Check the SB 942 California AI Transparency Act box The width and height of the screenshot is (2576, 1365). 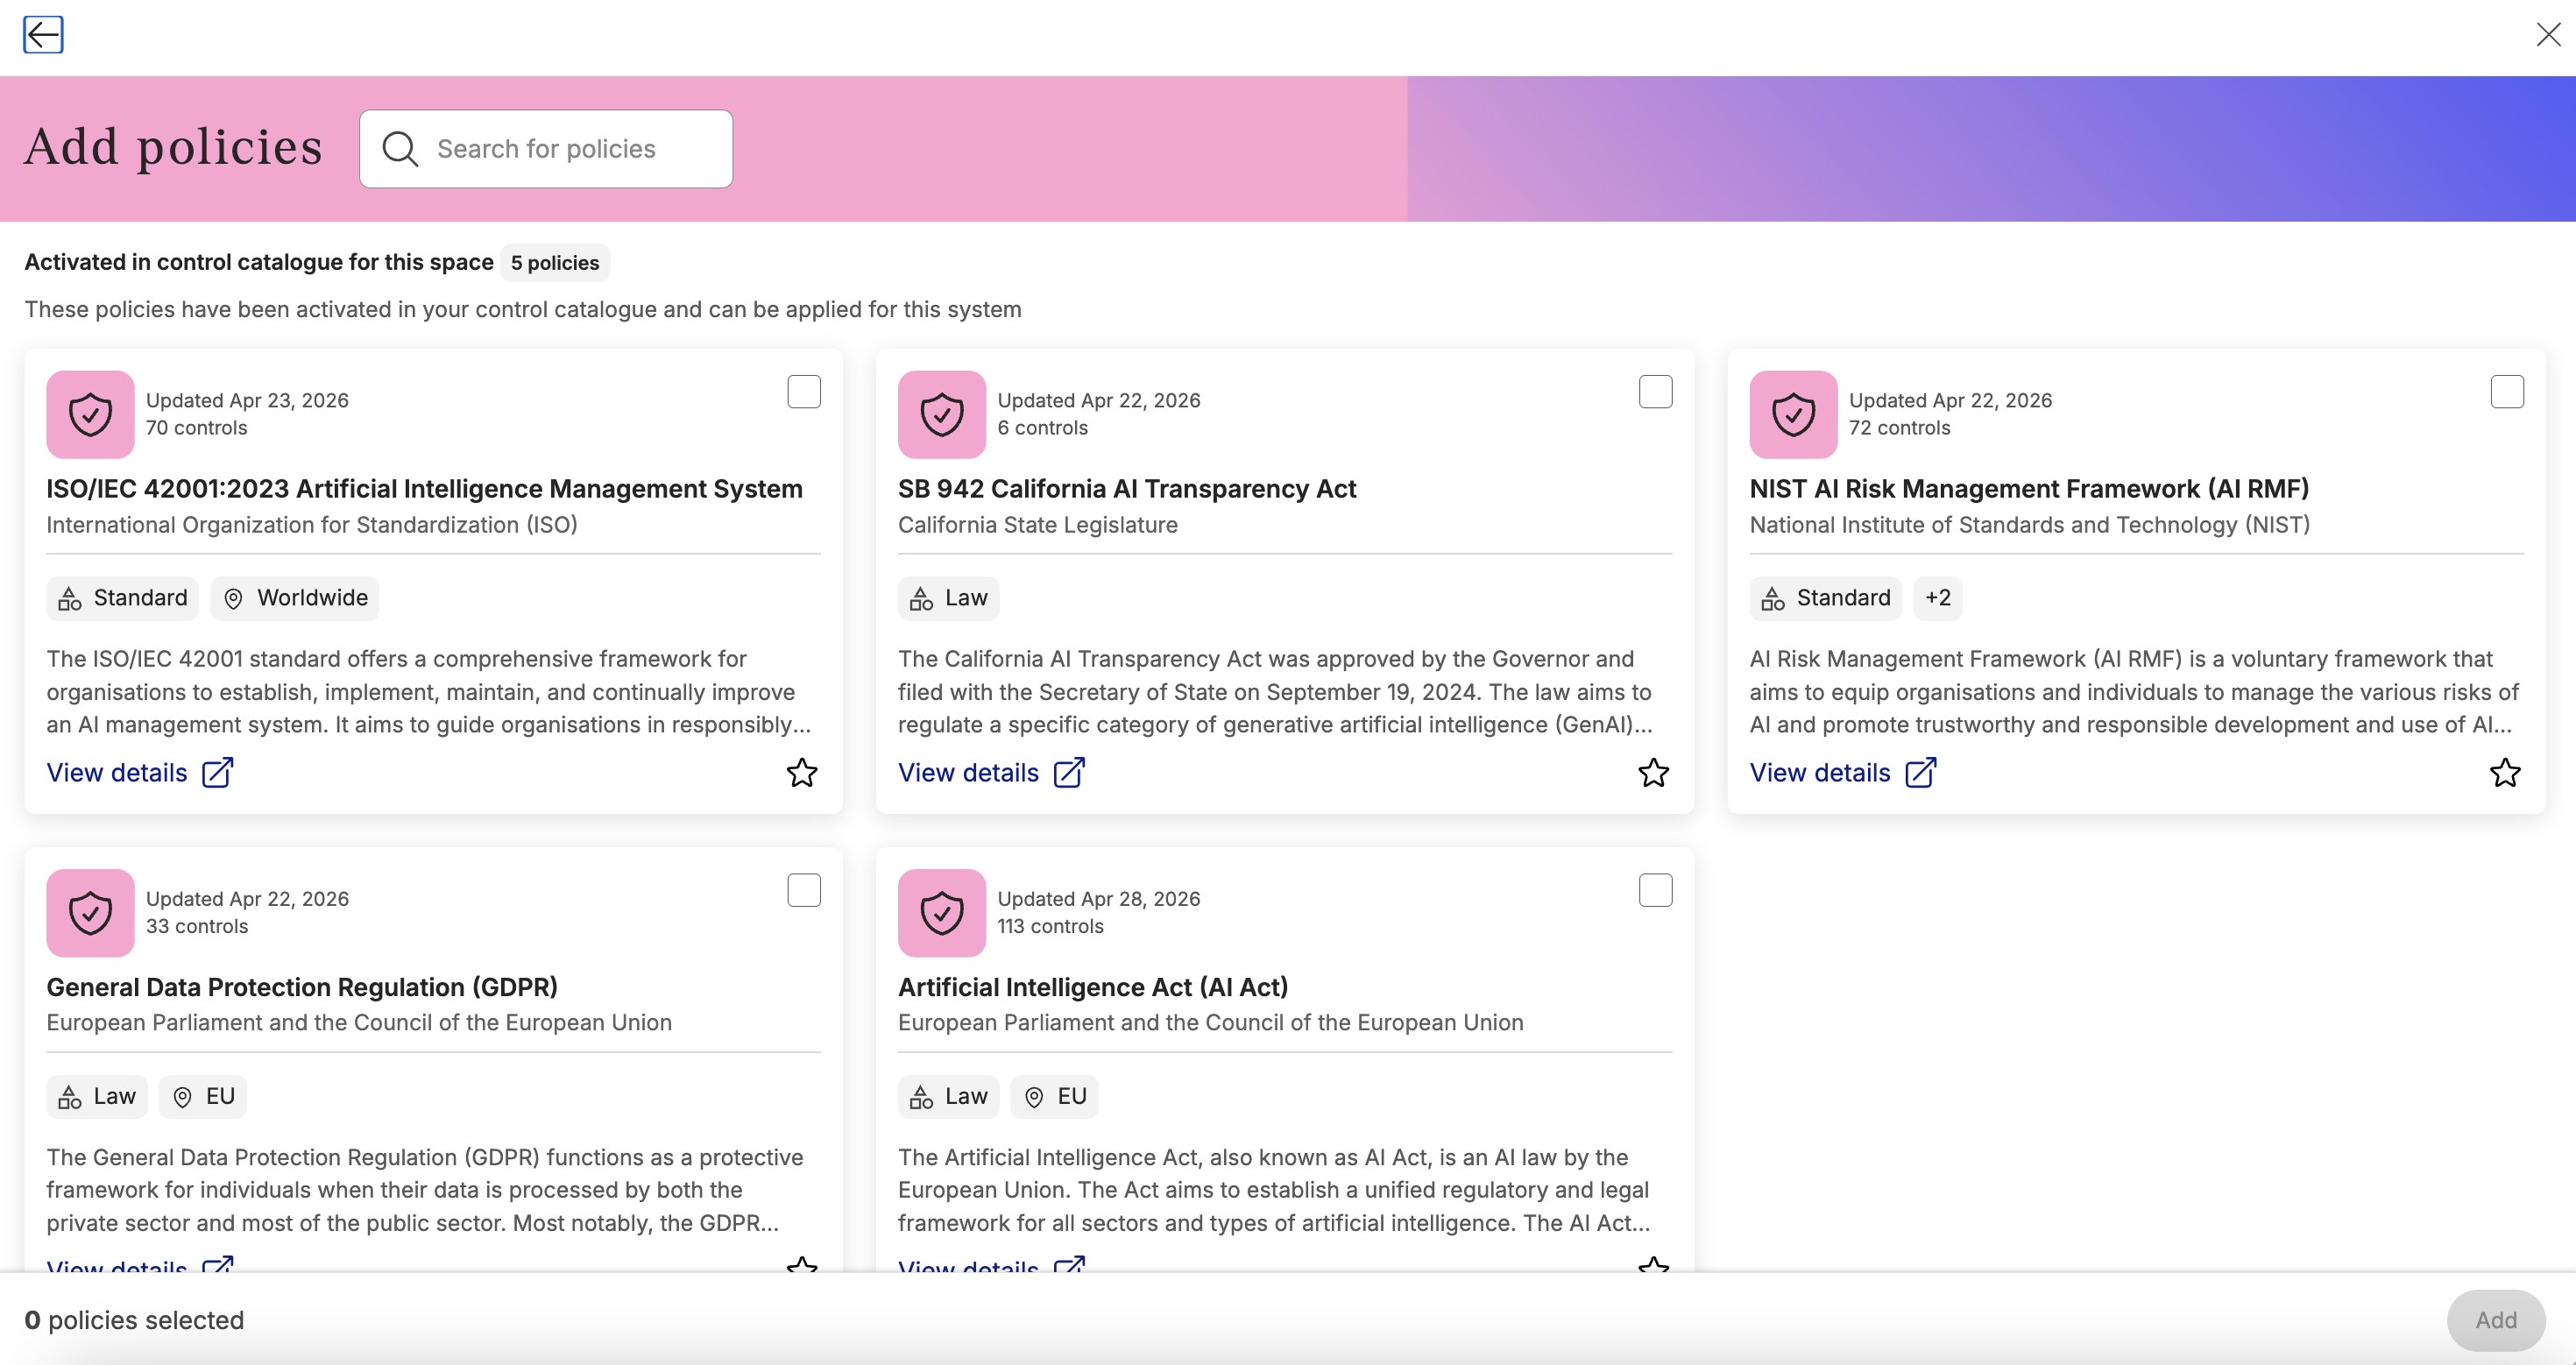[1656, 392]
